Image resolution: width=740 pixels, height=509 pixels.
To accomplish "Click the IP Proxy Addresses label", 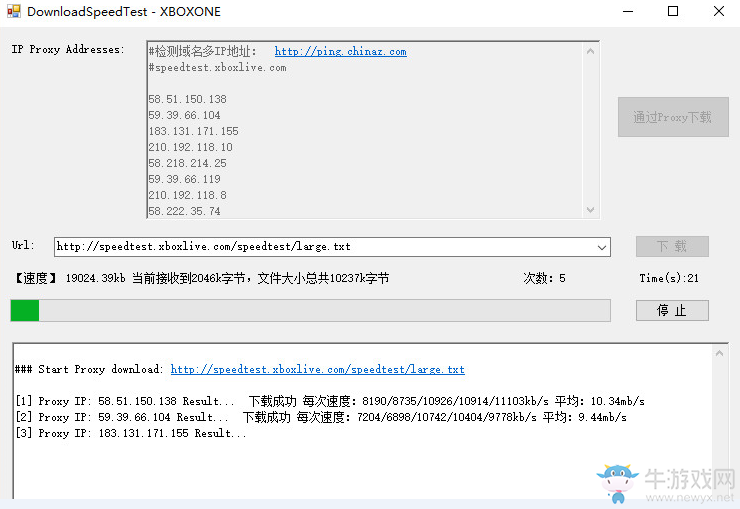I will pos(68,50).
